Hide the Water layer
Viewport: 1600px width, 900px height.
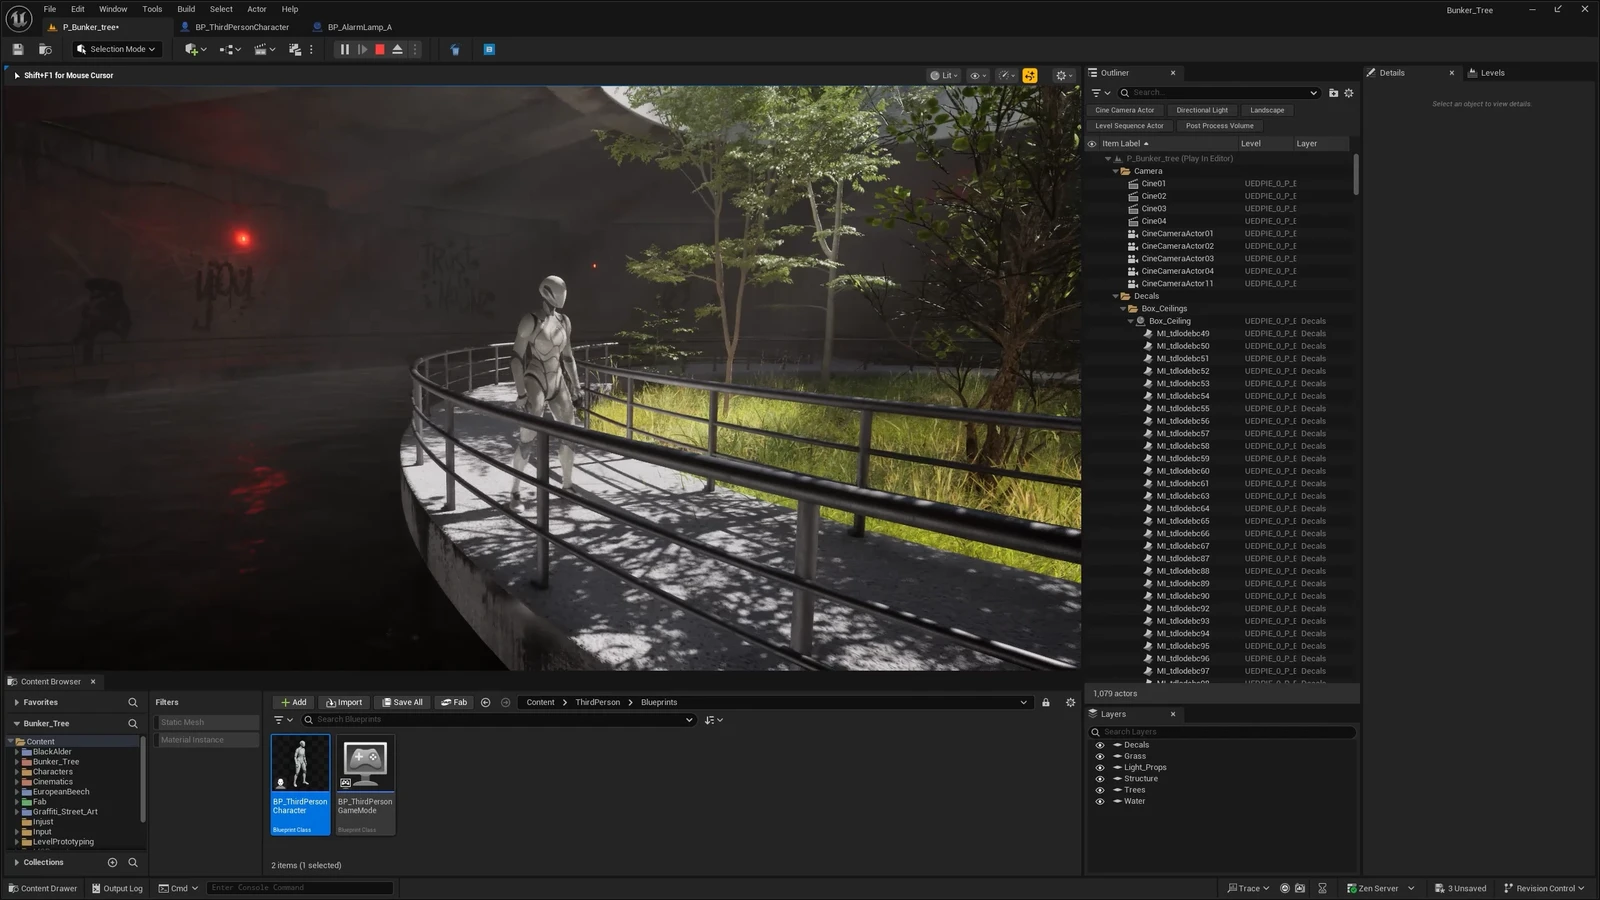tap(1100, 801)
